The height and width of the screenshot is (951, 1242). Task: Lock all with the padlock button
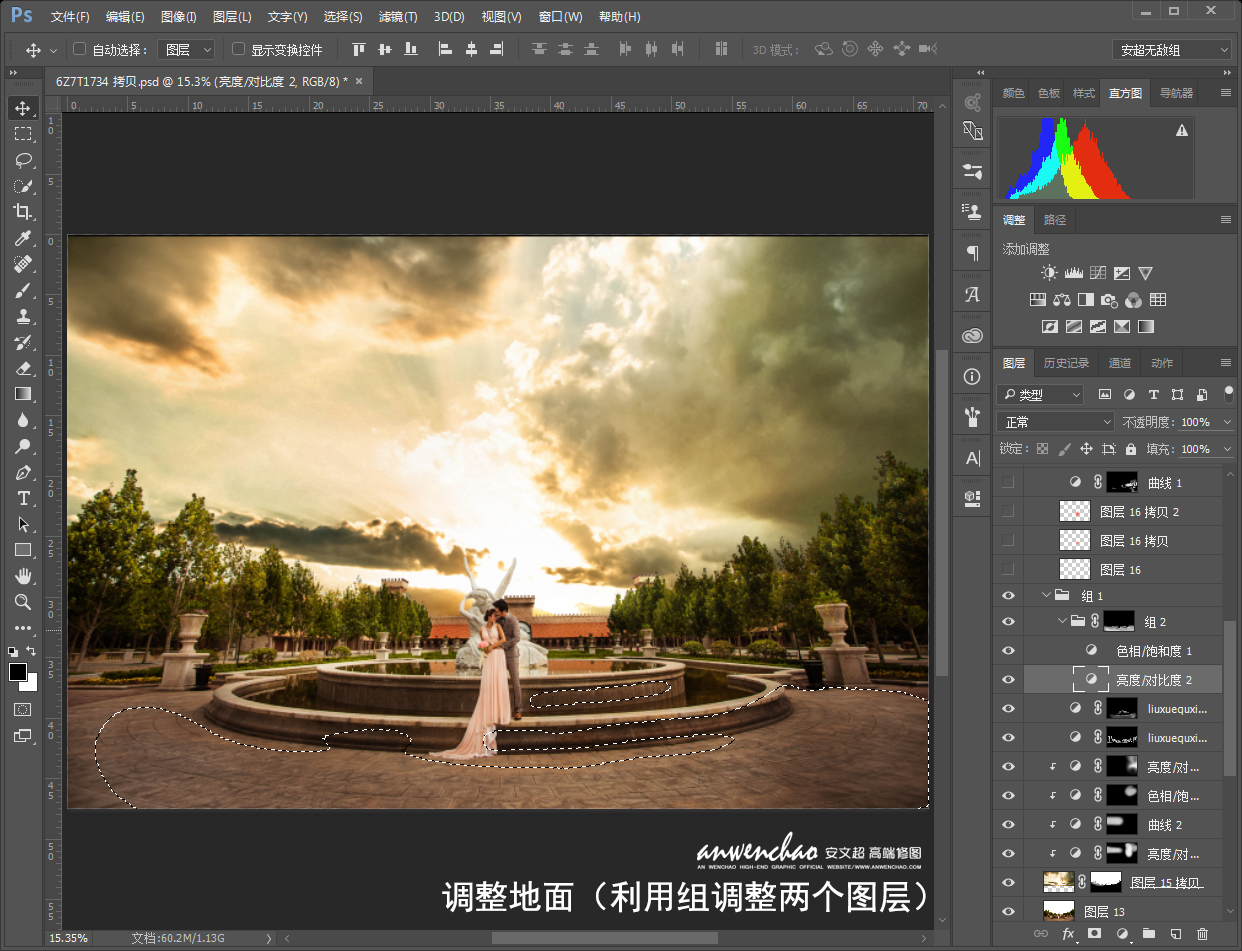pos(1131,449)
